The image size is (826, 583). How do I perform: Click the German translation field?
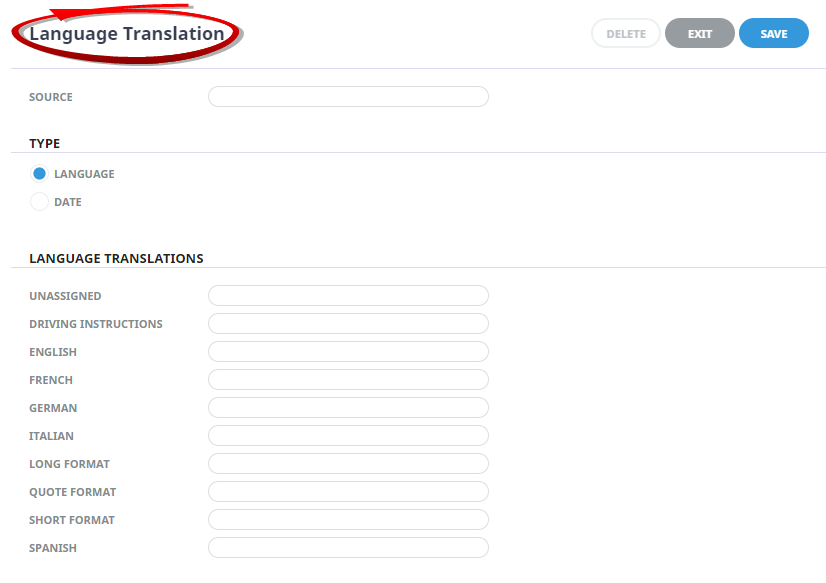(348, 408)
